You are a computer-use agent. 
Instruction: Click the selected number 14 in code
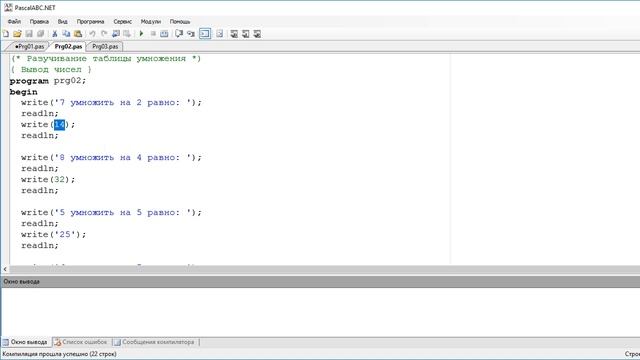60,124
